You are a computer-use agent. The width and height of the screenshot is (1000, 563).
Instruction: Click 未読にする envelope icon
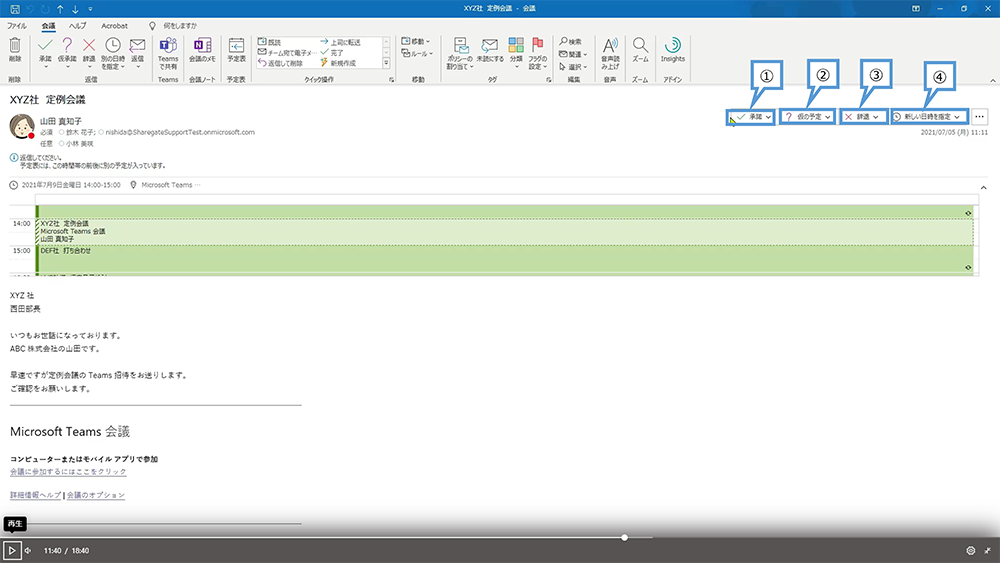pyautogui.click(x=490, y=46)
